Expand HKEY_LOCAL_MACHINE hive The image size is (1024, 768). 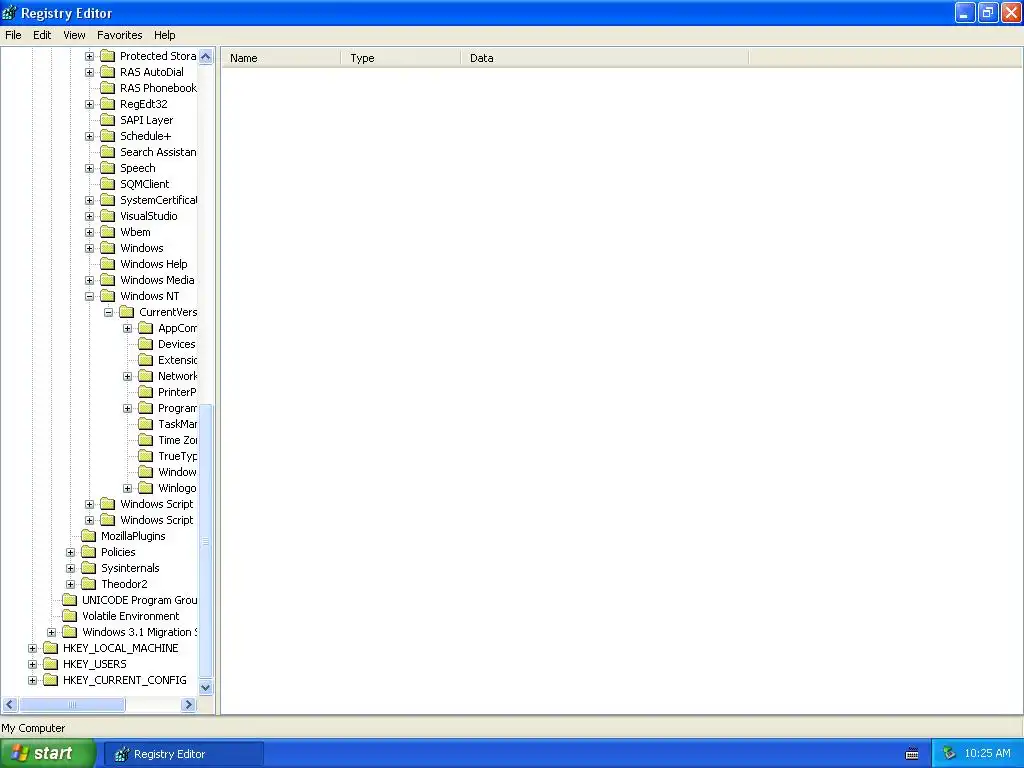(x=32, y=648)
